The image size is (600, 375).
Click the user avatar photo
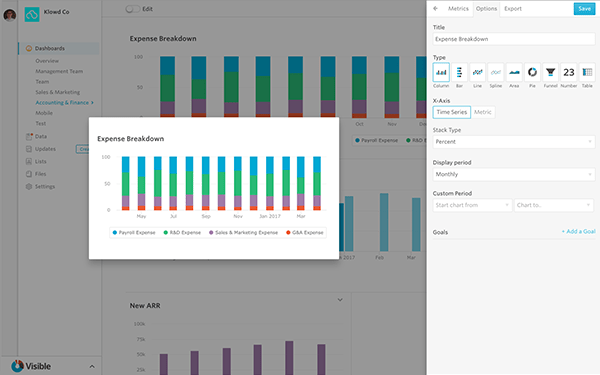click(10, 15)
